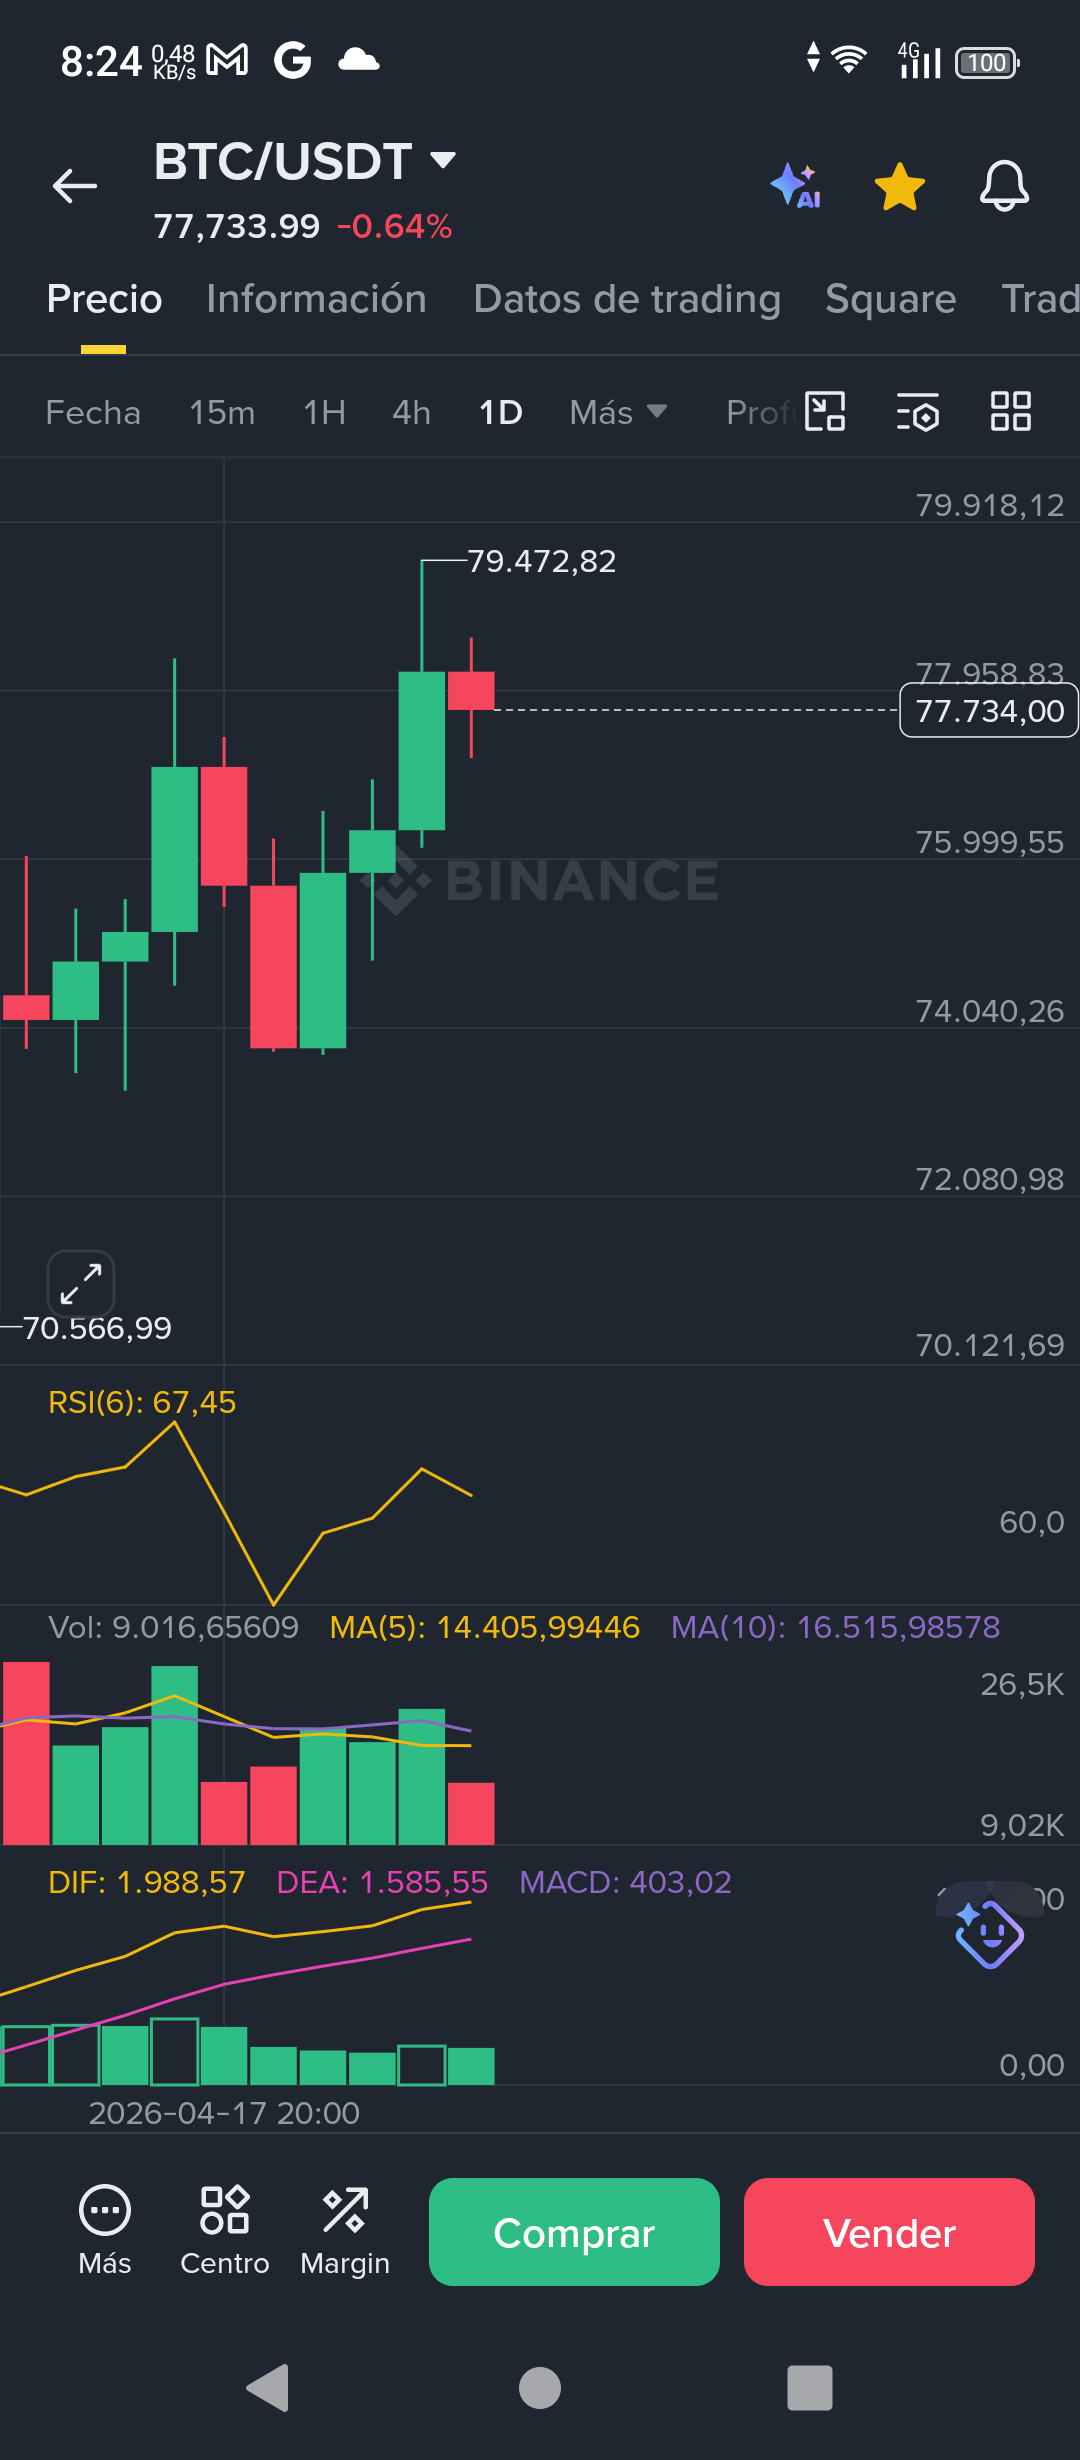Viewport: 1080px width, 2460px height.
Task: Select the 15m interval
Action: pyautogui.click(x=222, y=412)
